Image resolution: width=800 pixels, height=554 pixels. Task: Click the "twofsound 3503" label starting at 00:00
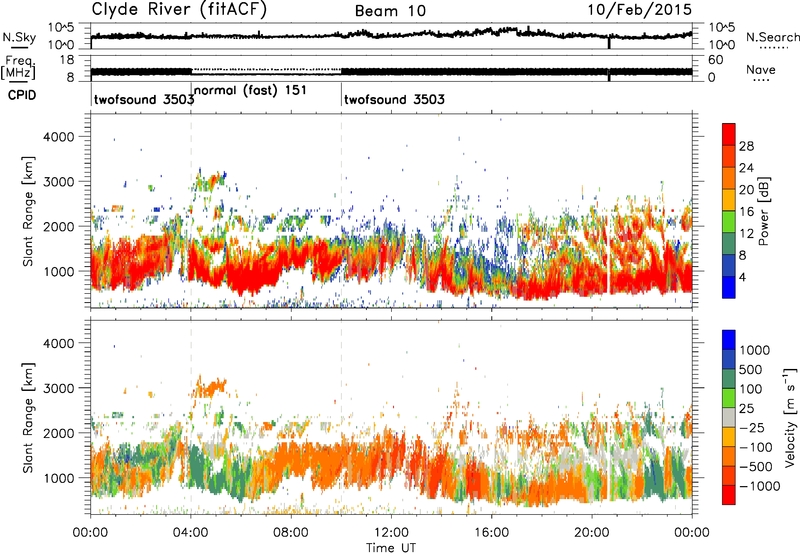point(144,99)
